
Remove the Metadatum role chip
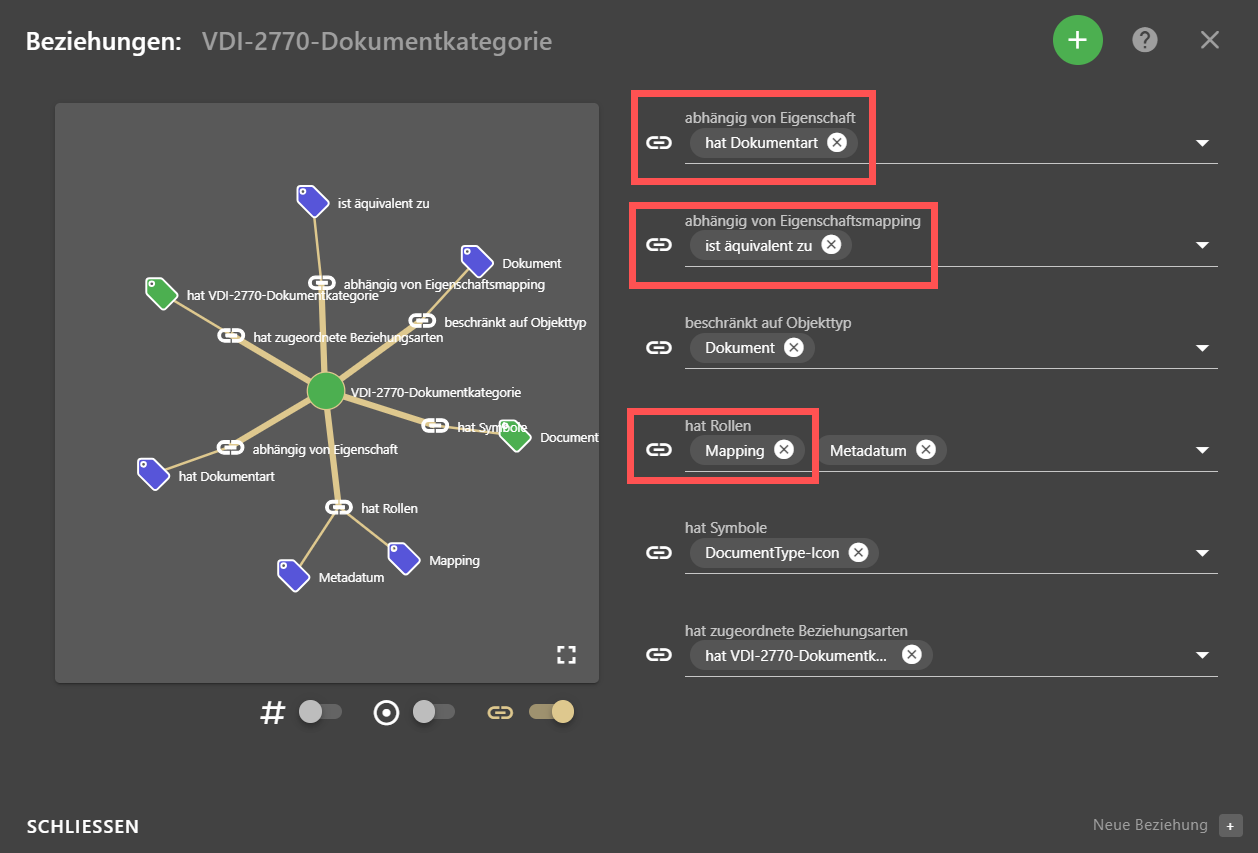point(926,450)
